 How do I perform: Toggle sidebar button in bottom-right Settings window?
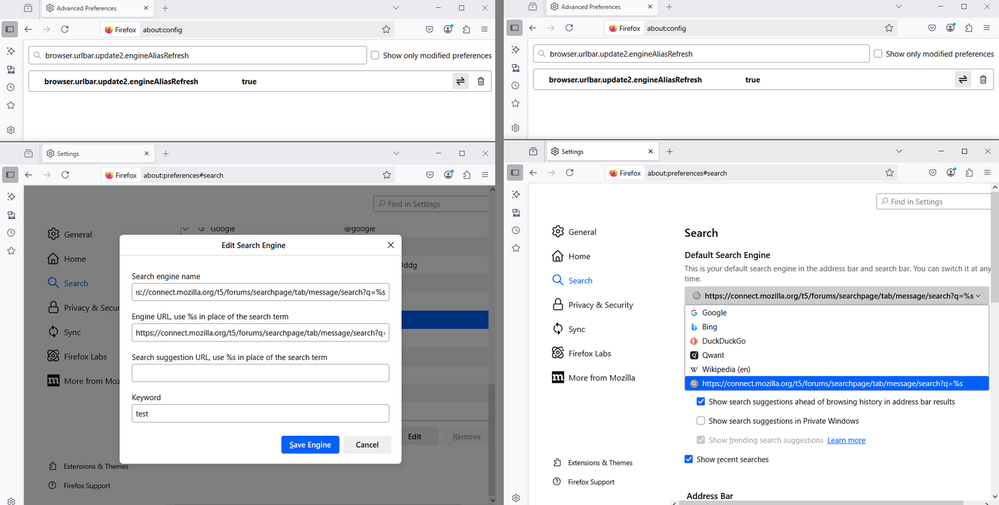(x=514, y=173)
